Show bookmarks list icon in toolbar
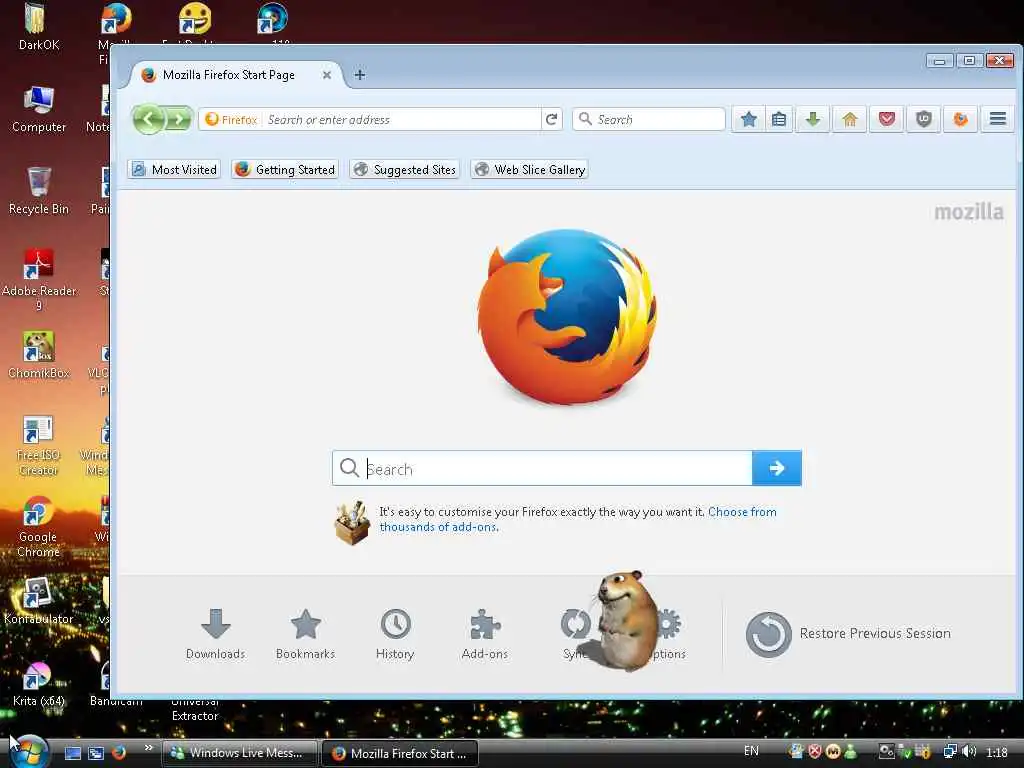Screen dimensions: 1024x768 (778, 120)
